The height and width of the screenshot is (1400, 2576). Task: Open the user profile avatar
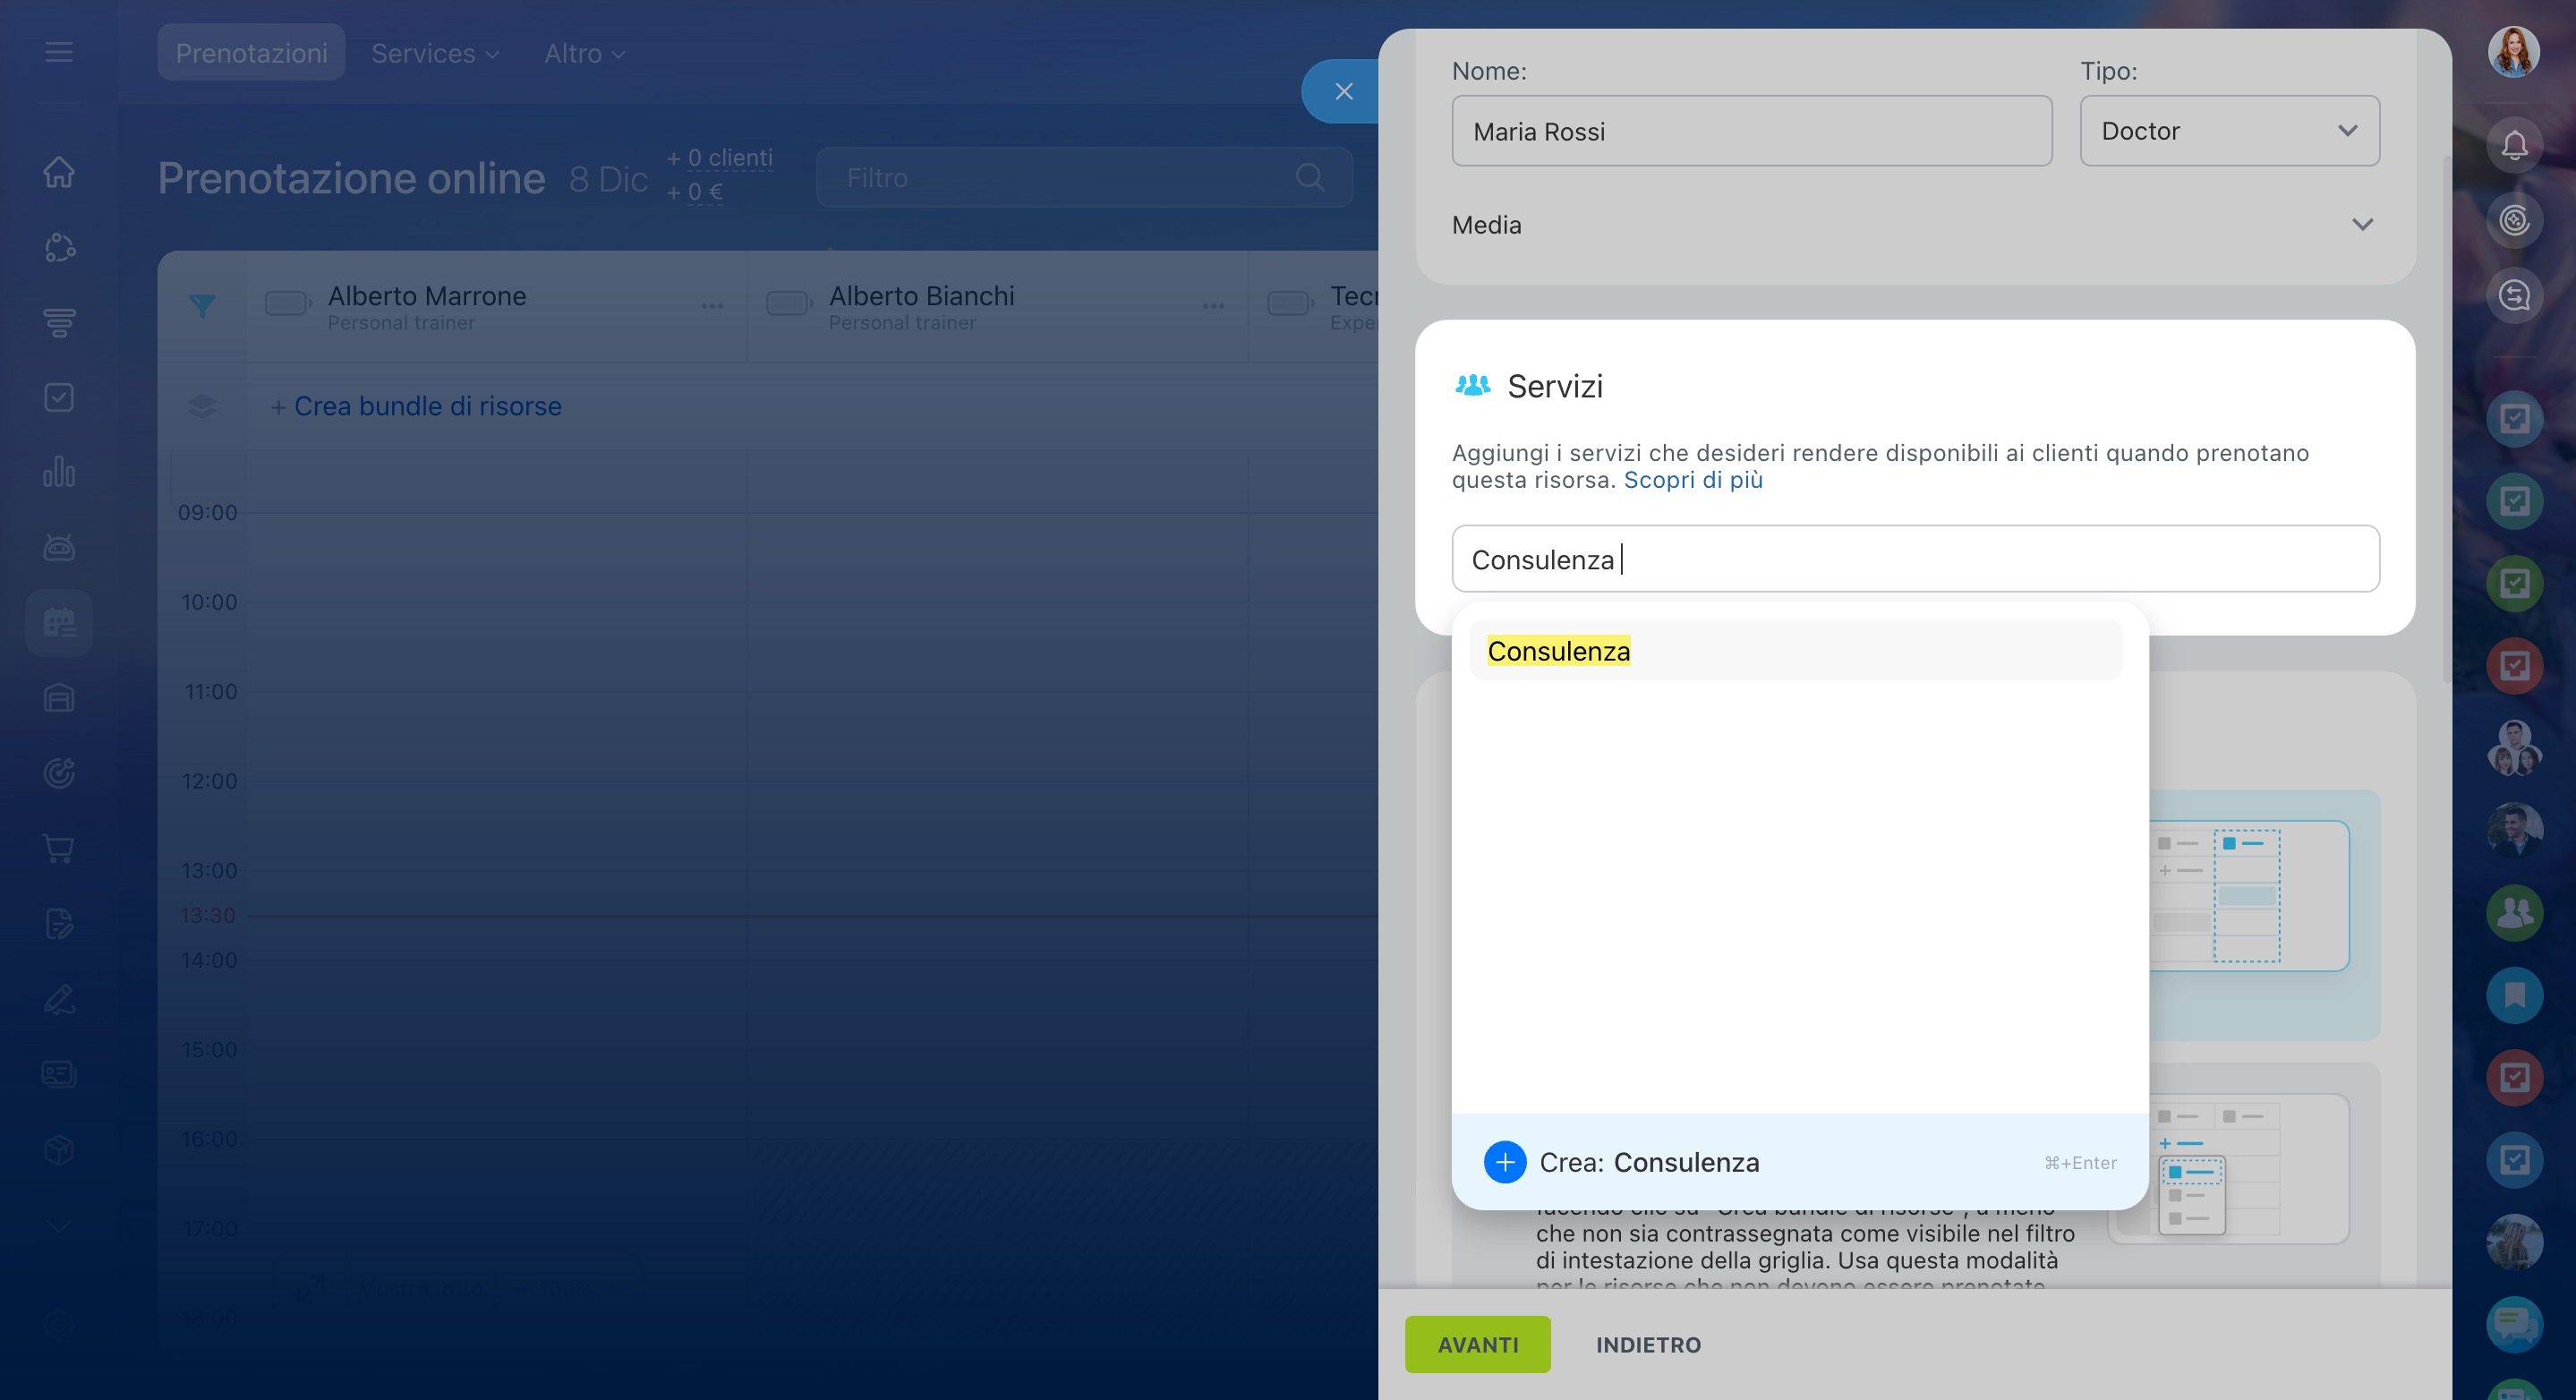pyautogui.click(x=2513, y=52)
